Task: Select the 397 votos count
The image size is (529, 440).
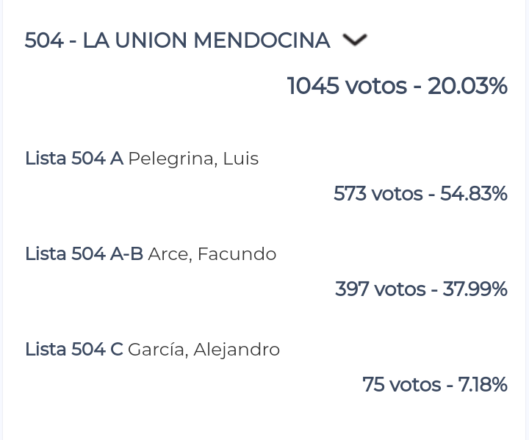Action: coord(381,289)
